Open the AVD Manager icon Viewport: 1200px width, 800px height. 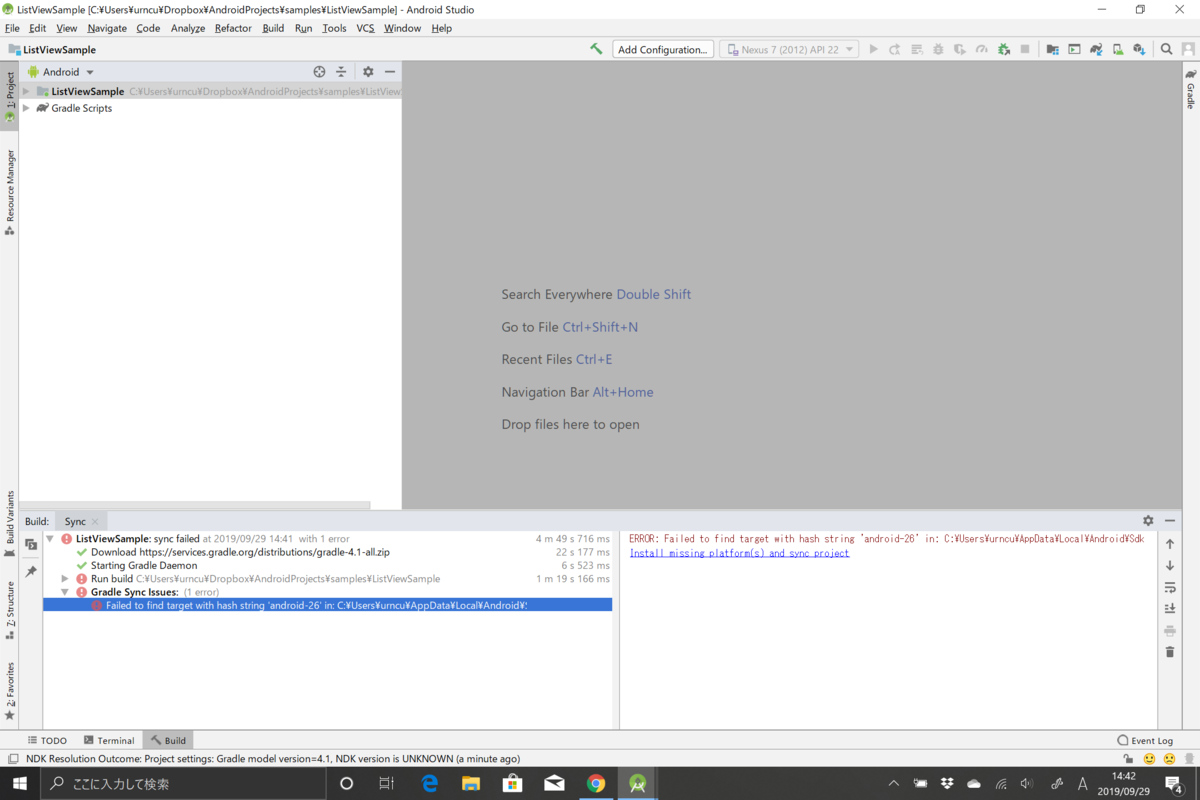point(1118,49)
